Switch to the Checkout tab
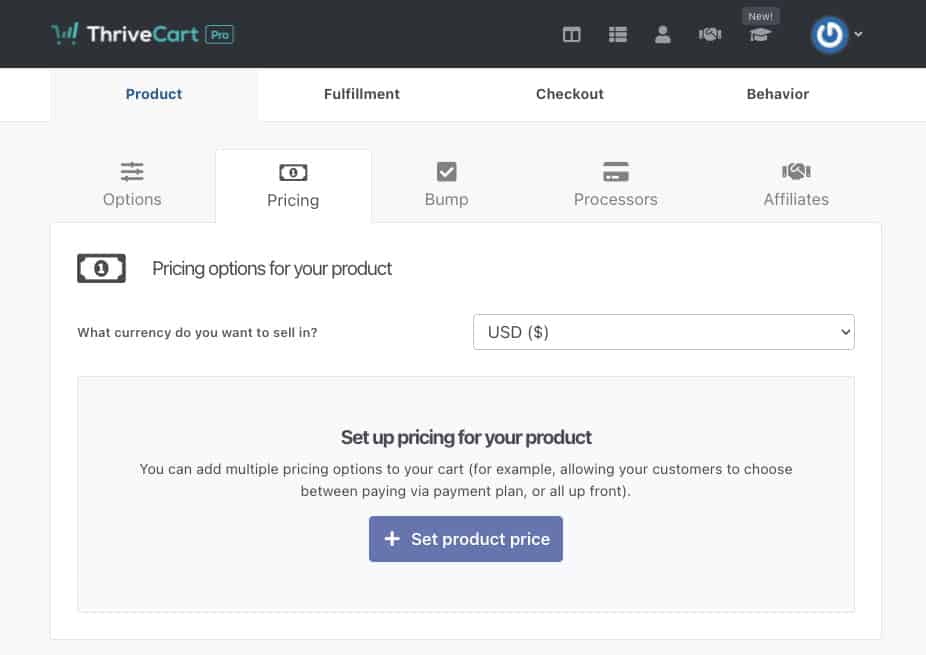 (569, 93)
